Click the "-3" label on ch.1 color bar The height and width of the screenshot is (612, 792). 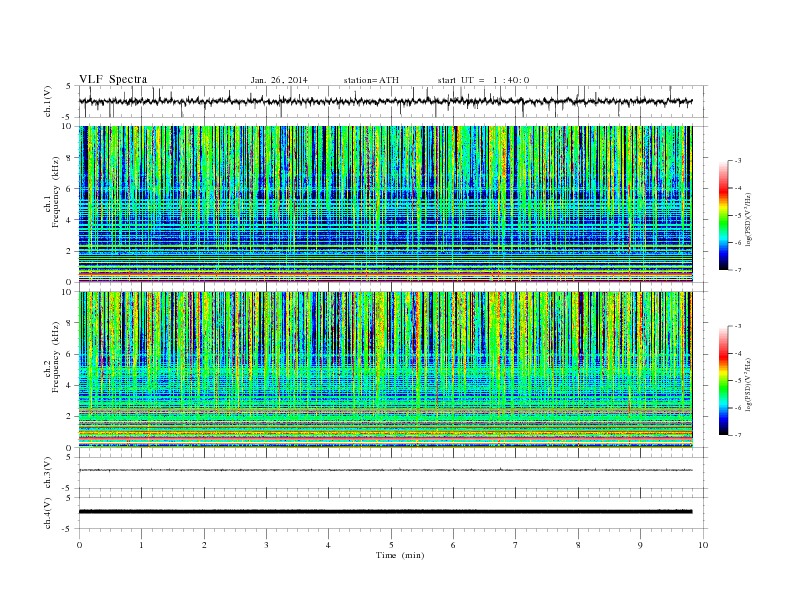click(738, 161)
